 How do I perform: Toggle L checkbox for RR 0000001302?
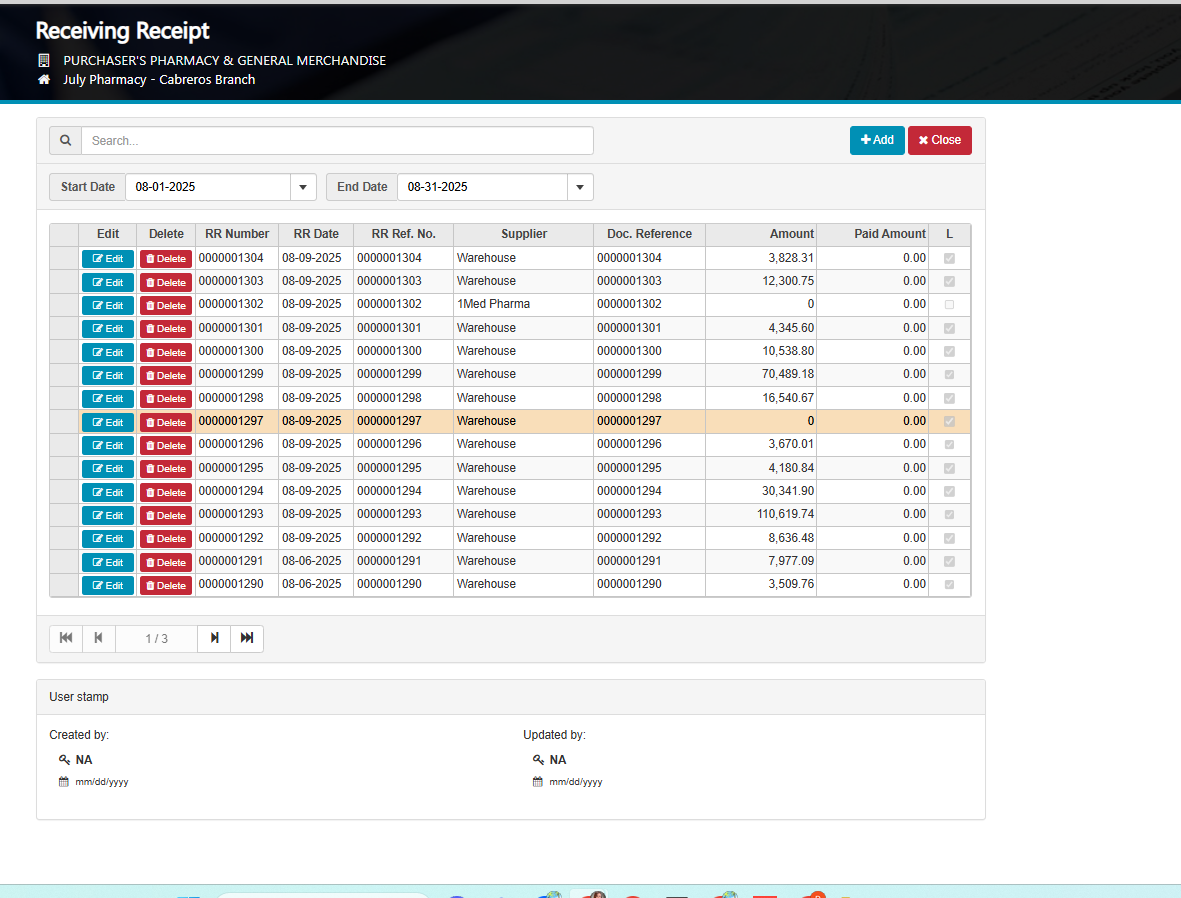pos(949,304)
